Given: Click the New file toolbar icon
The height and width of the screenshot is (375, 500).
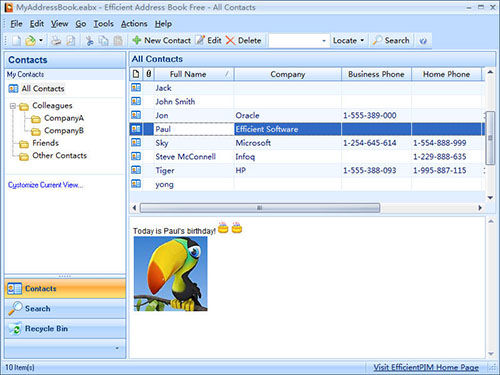Looking at the screenshot, I should 16,41.
